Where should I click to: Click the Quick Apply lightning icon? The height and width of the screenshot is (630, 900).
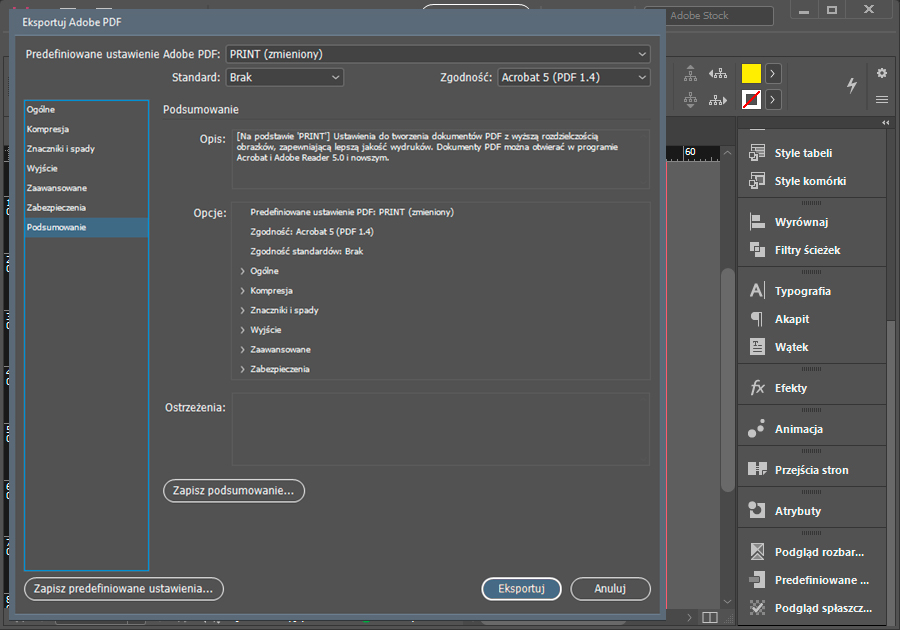click(852, 85)
